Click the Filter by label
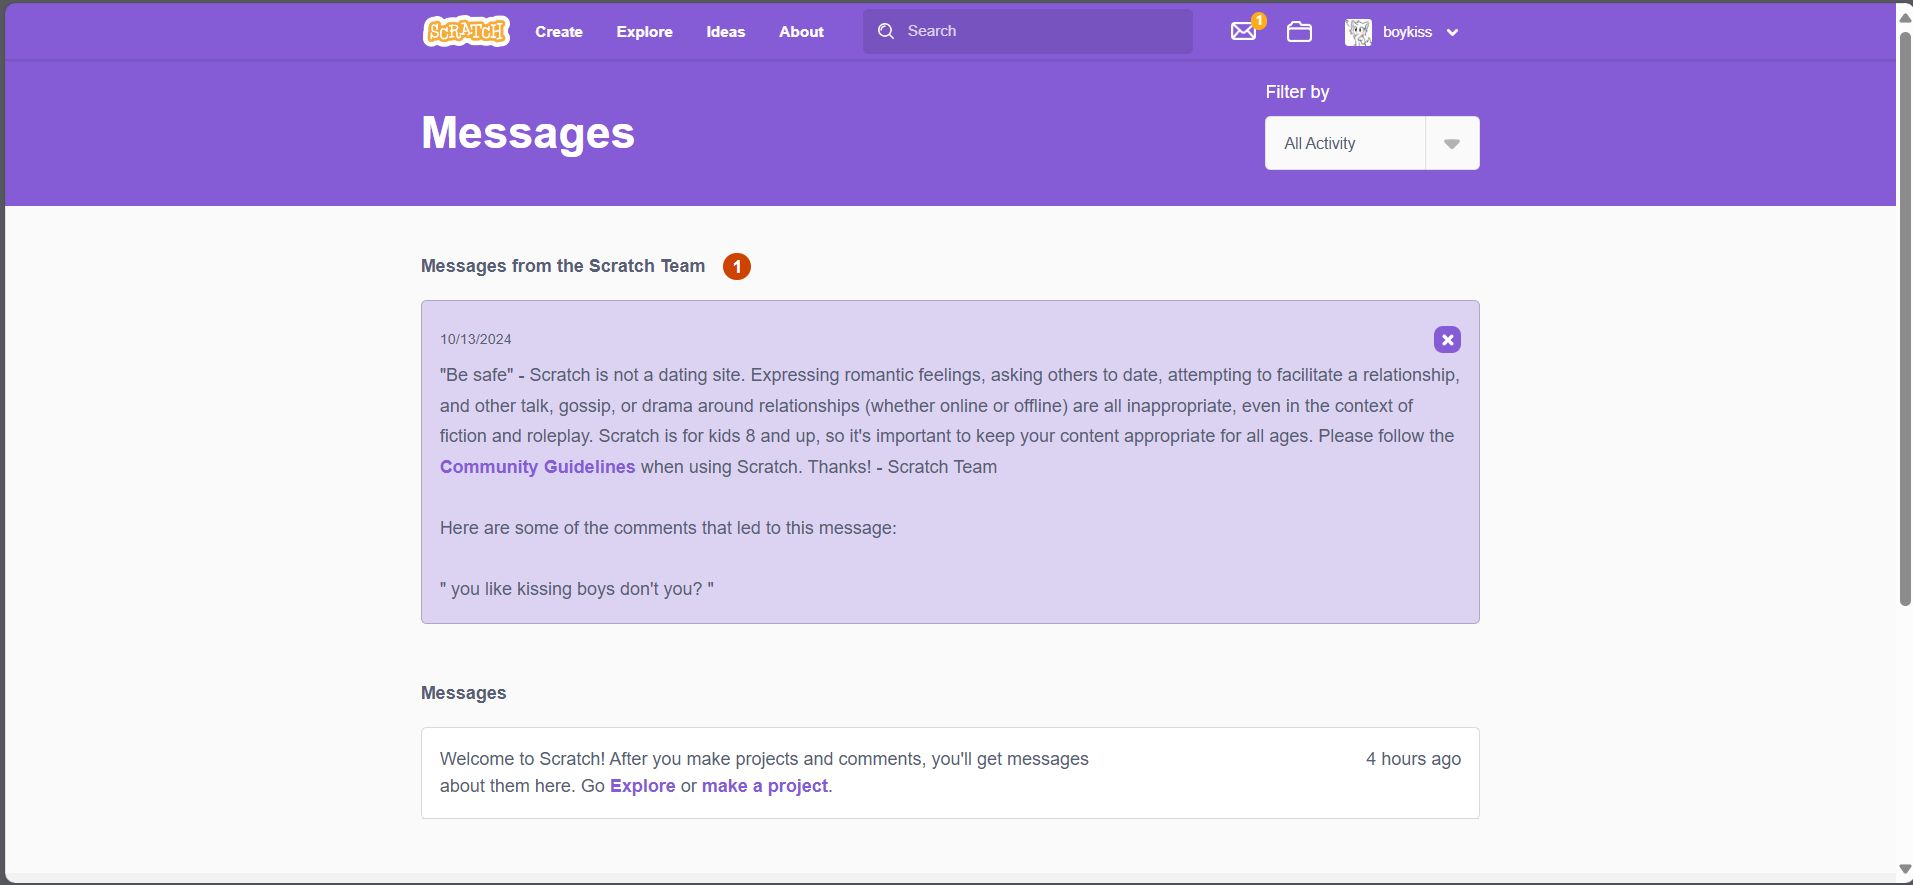This screenshot has width=1913, height=885. 1297,92
